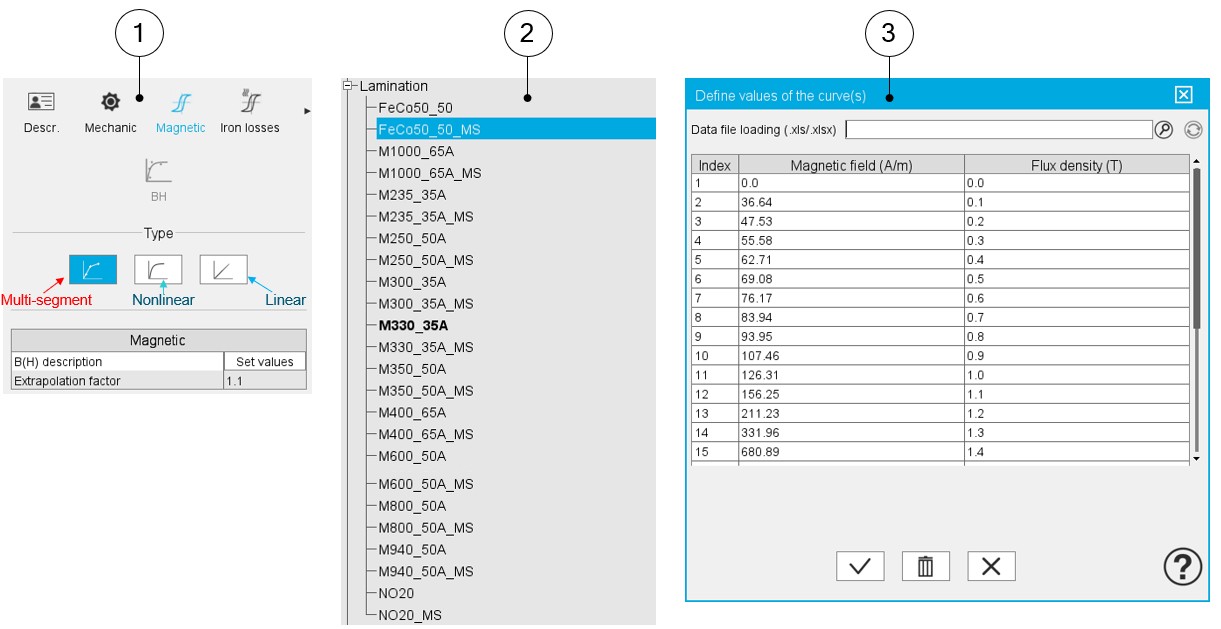Select the Mechanic gear icon
Image resolution: width=1221 pixels, height=629 pixels.
click(x=110, y=102)
